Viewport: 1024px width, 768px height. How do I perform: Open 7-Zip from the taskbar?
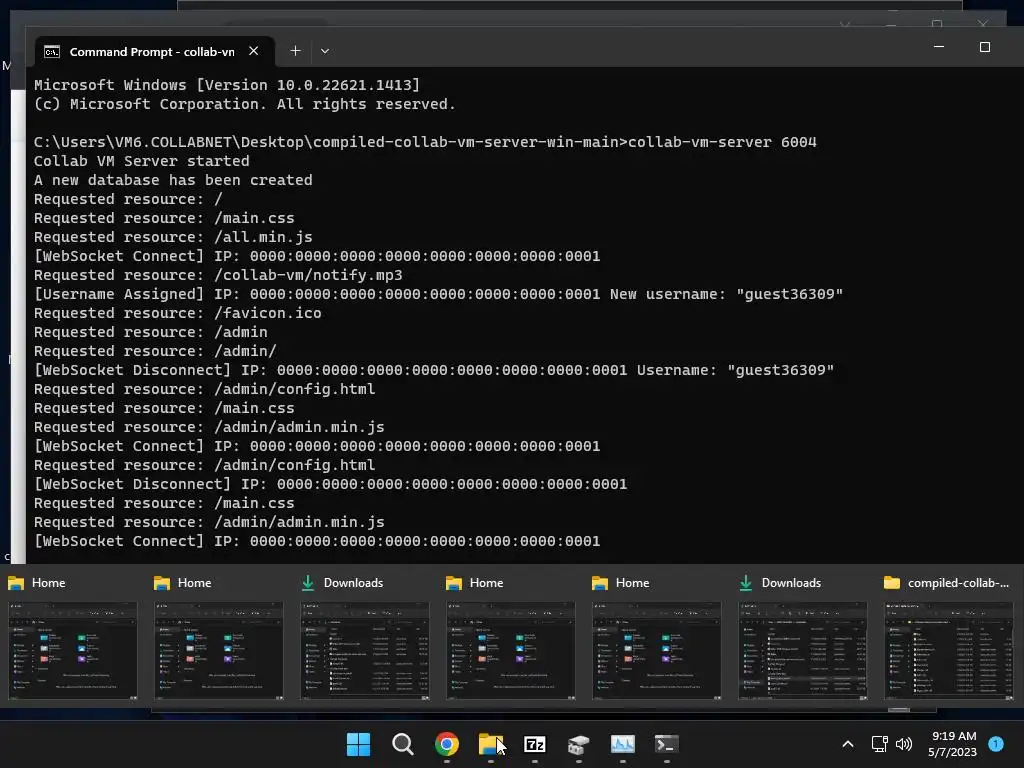pyautogui.click(x=535, y=744)
